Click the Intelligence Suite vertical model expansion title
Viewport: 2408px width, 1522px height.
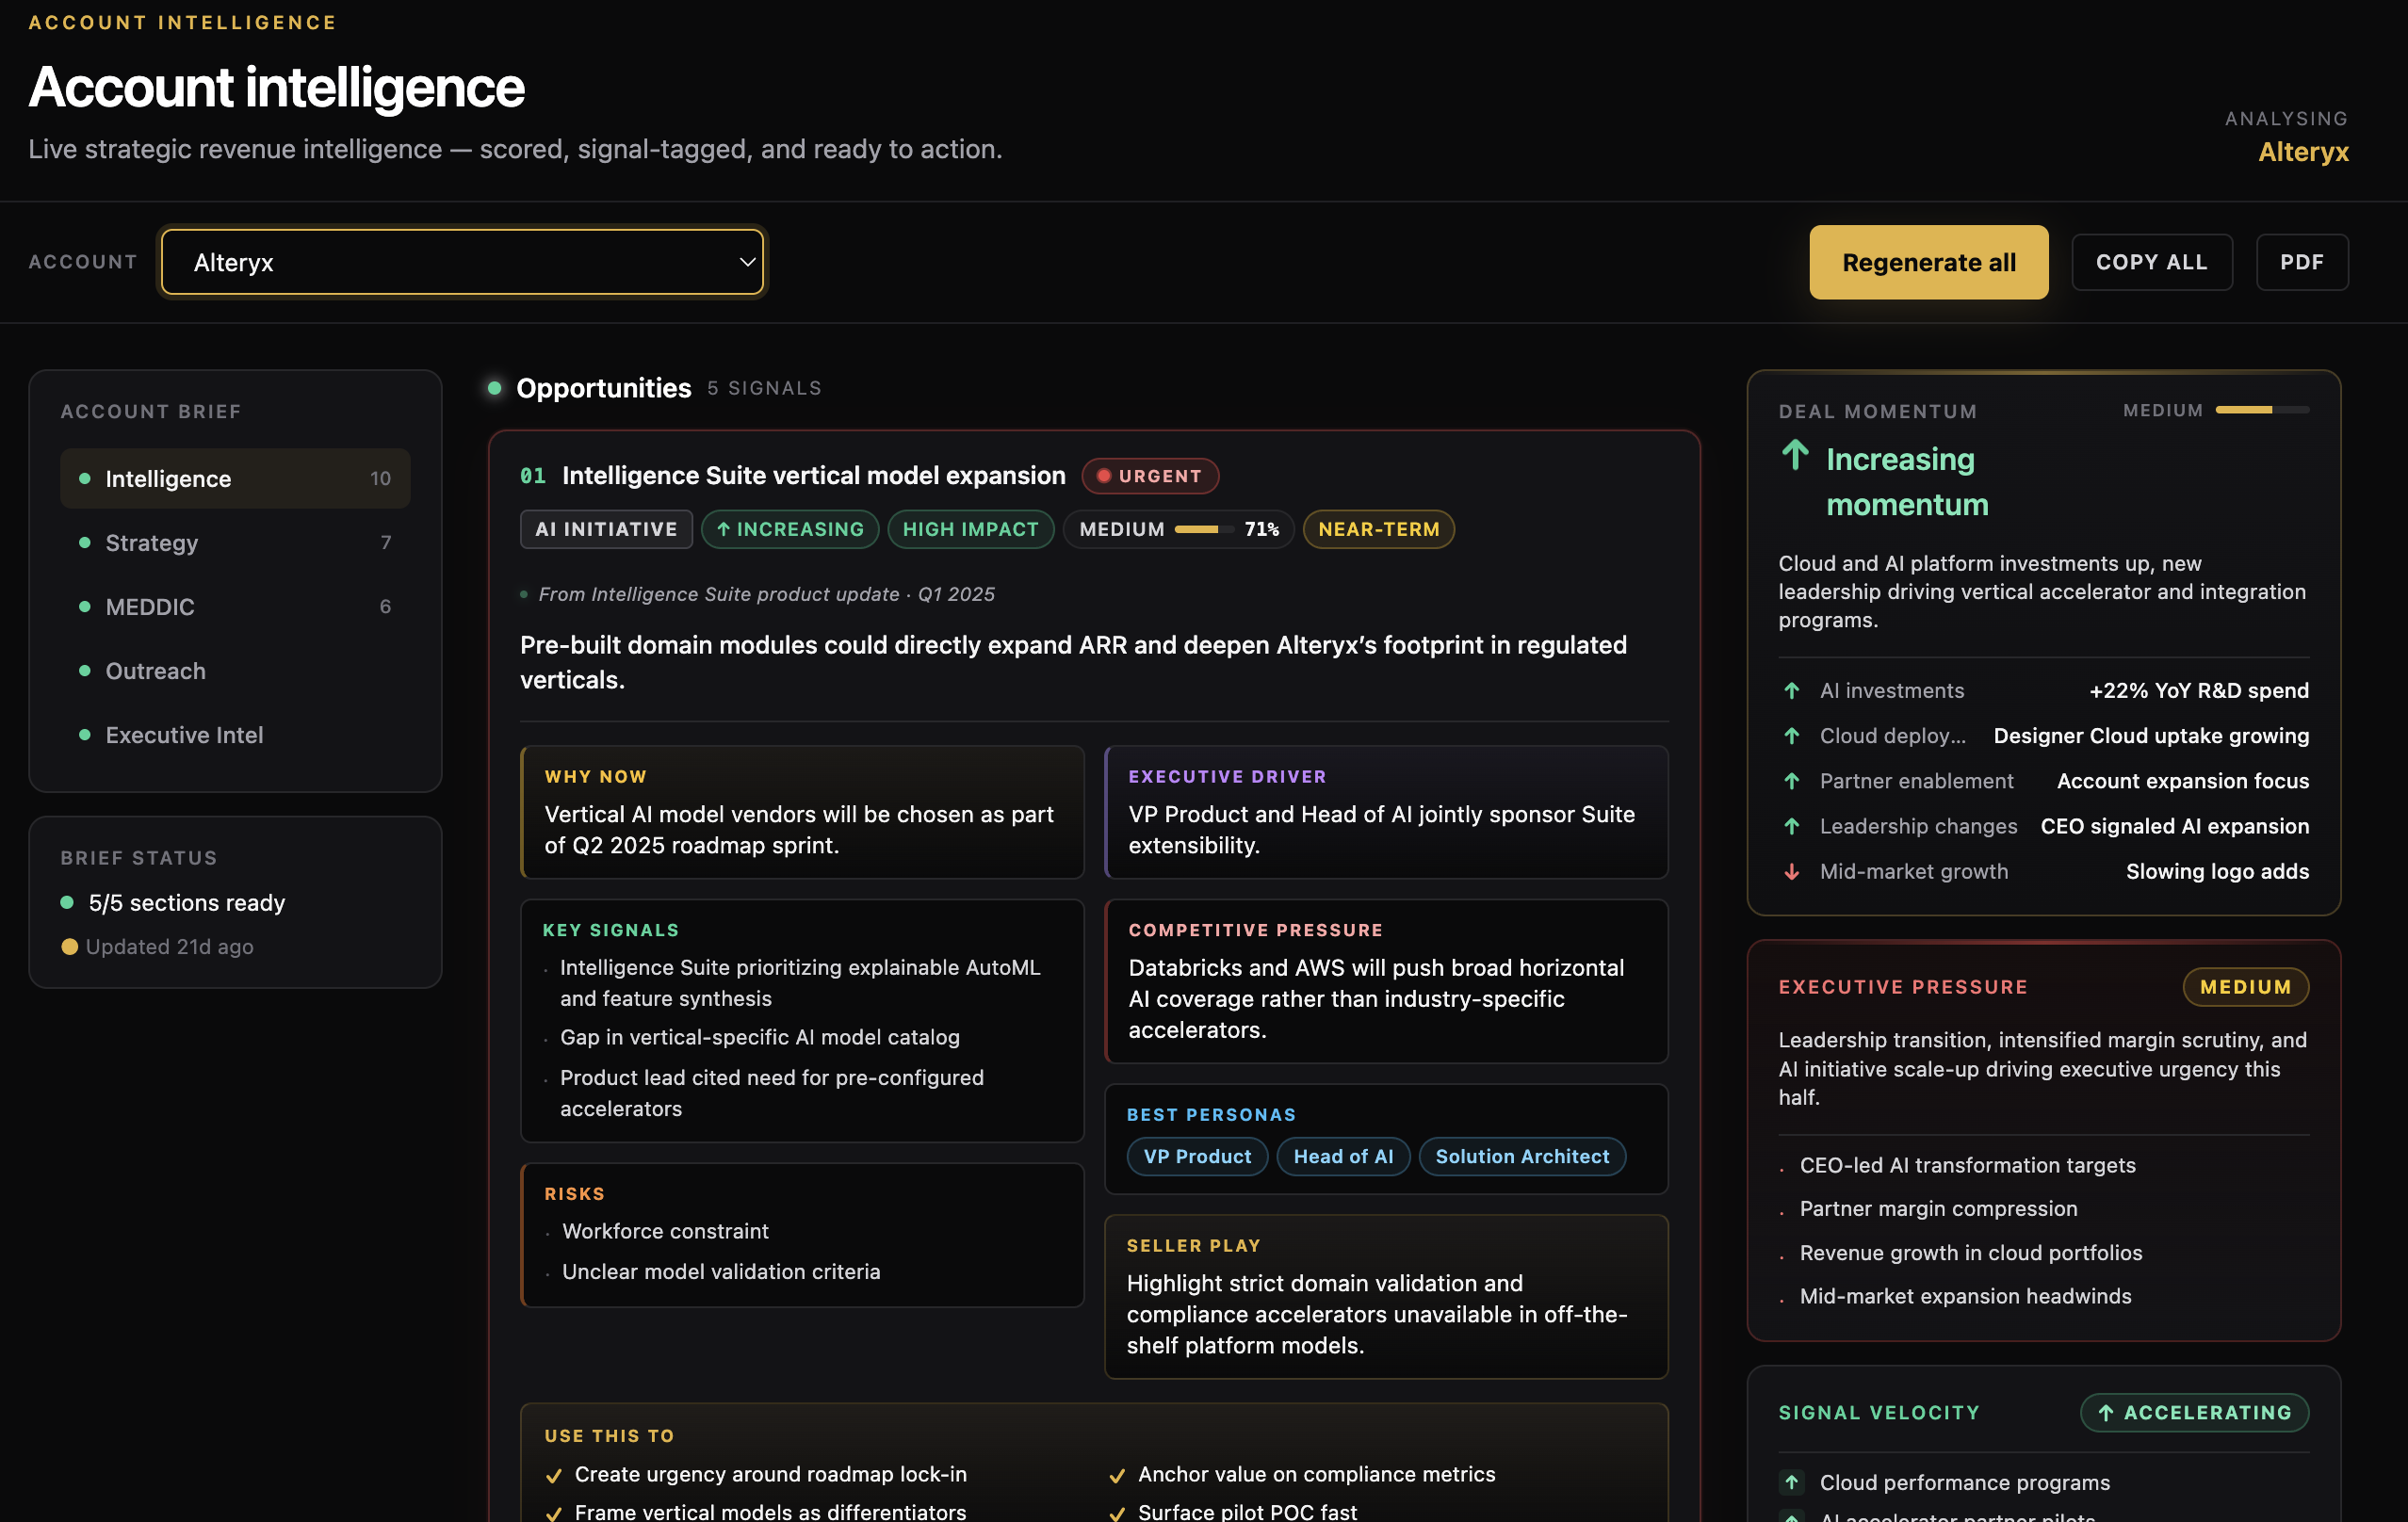813,476
